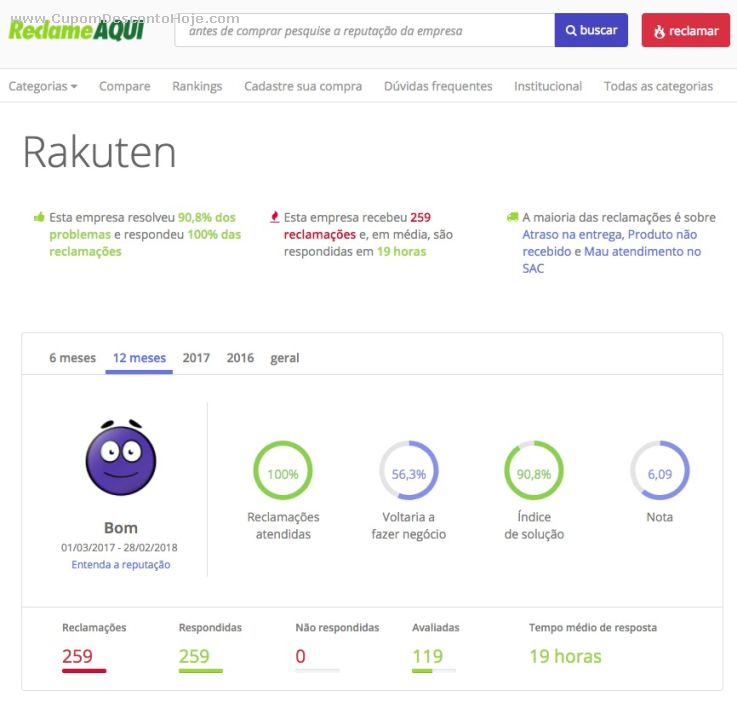Viewport: 737px width, 713px height.
Task: Click the green truck icon
Action: [x=513, y=217]
